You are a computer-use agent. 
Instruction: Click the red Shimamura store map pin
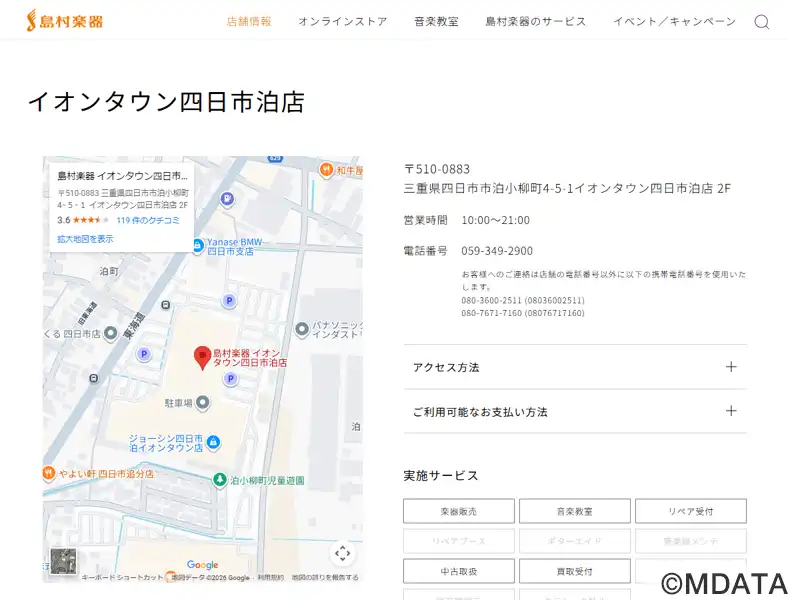click(202, 357)
